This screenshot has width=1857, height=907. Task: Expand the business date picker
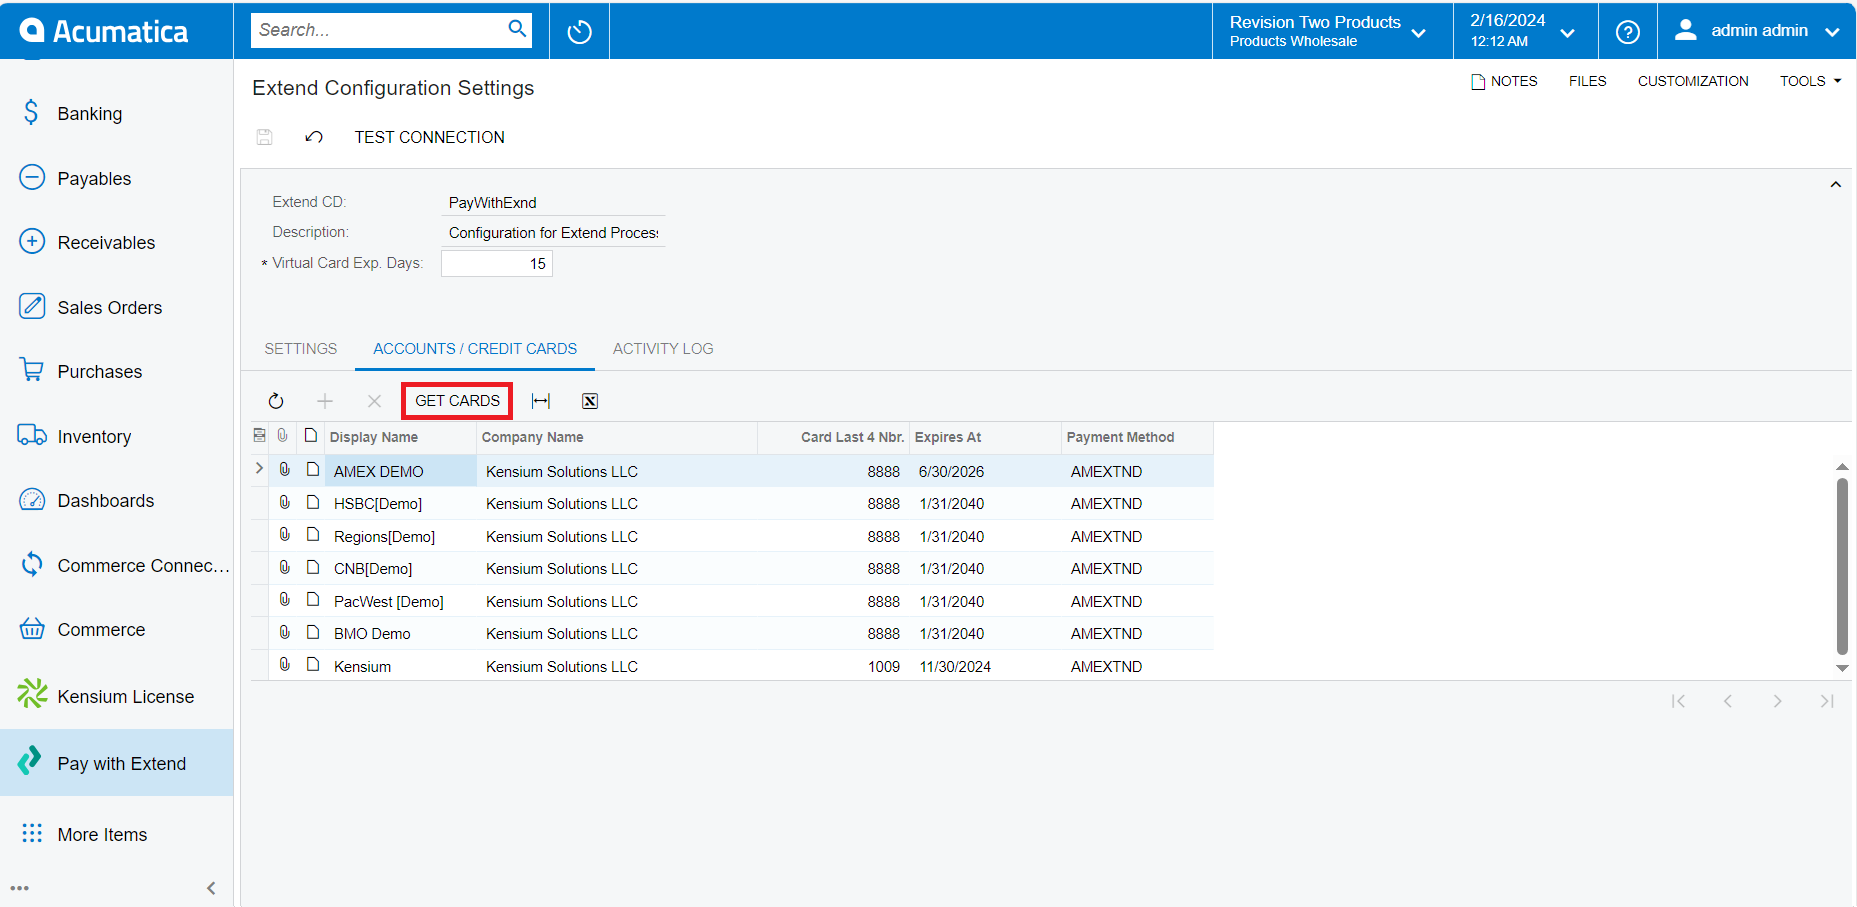point(1567,31)
